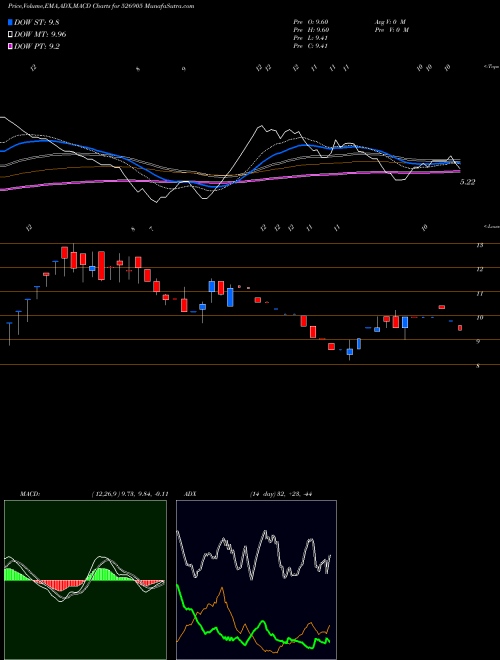Click the 'Pre O: 9.60' value

311,22
